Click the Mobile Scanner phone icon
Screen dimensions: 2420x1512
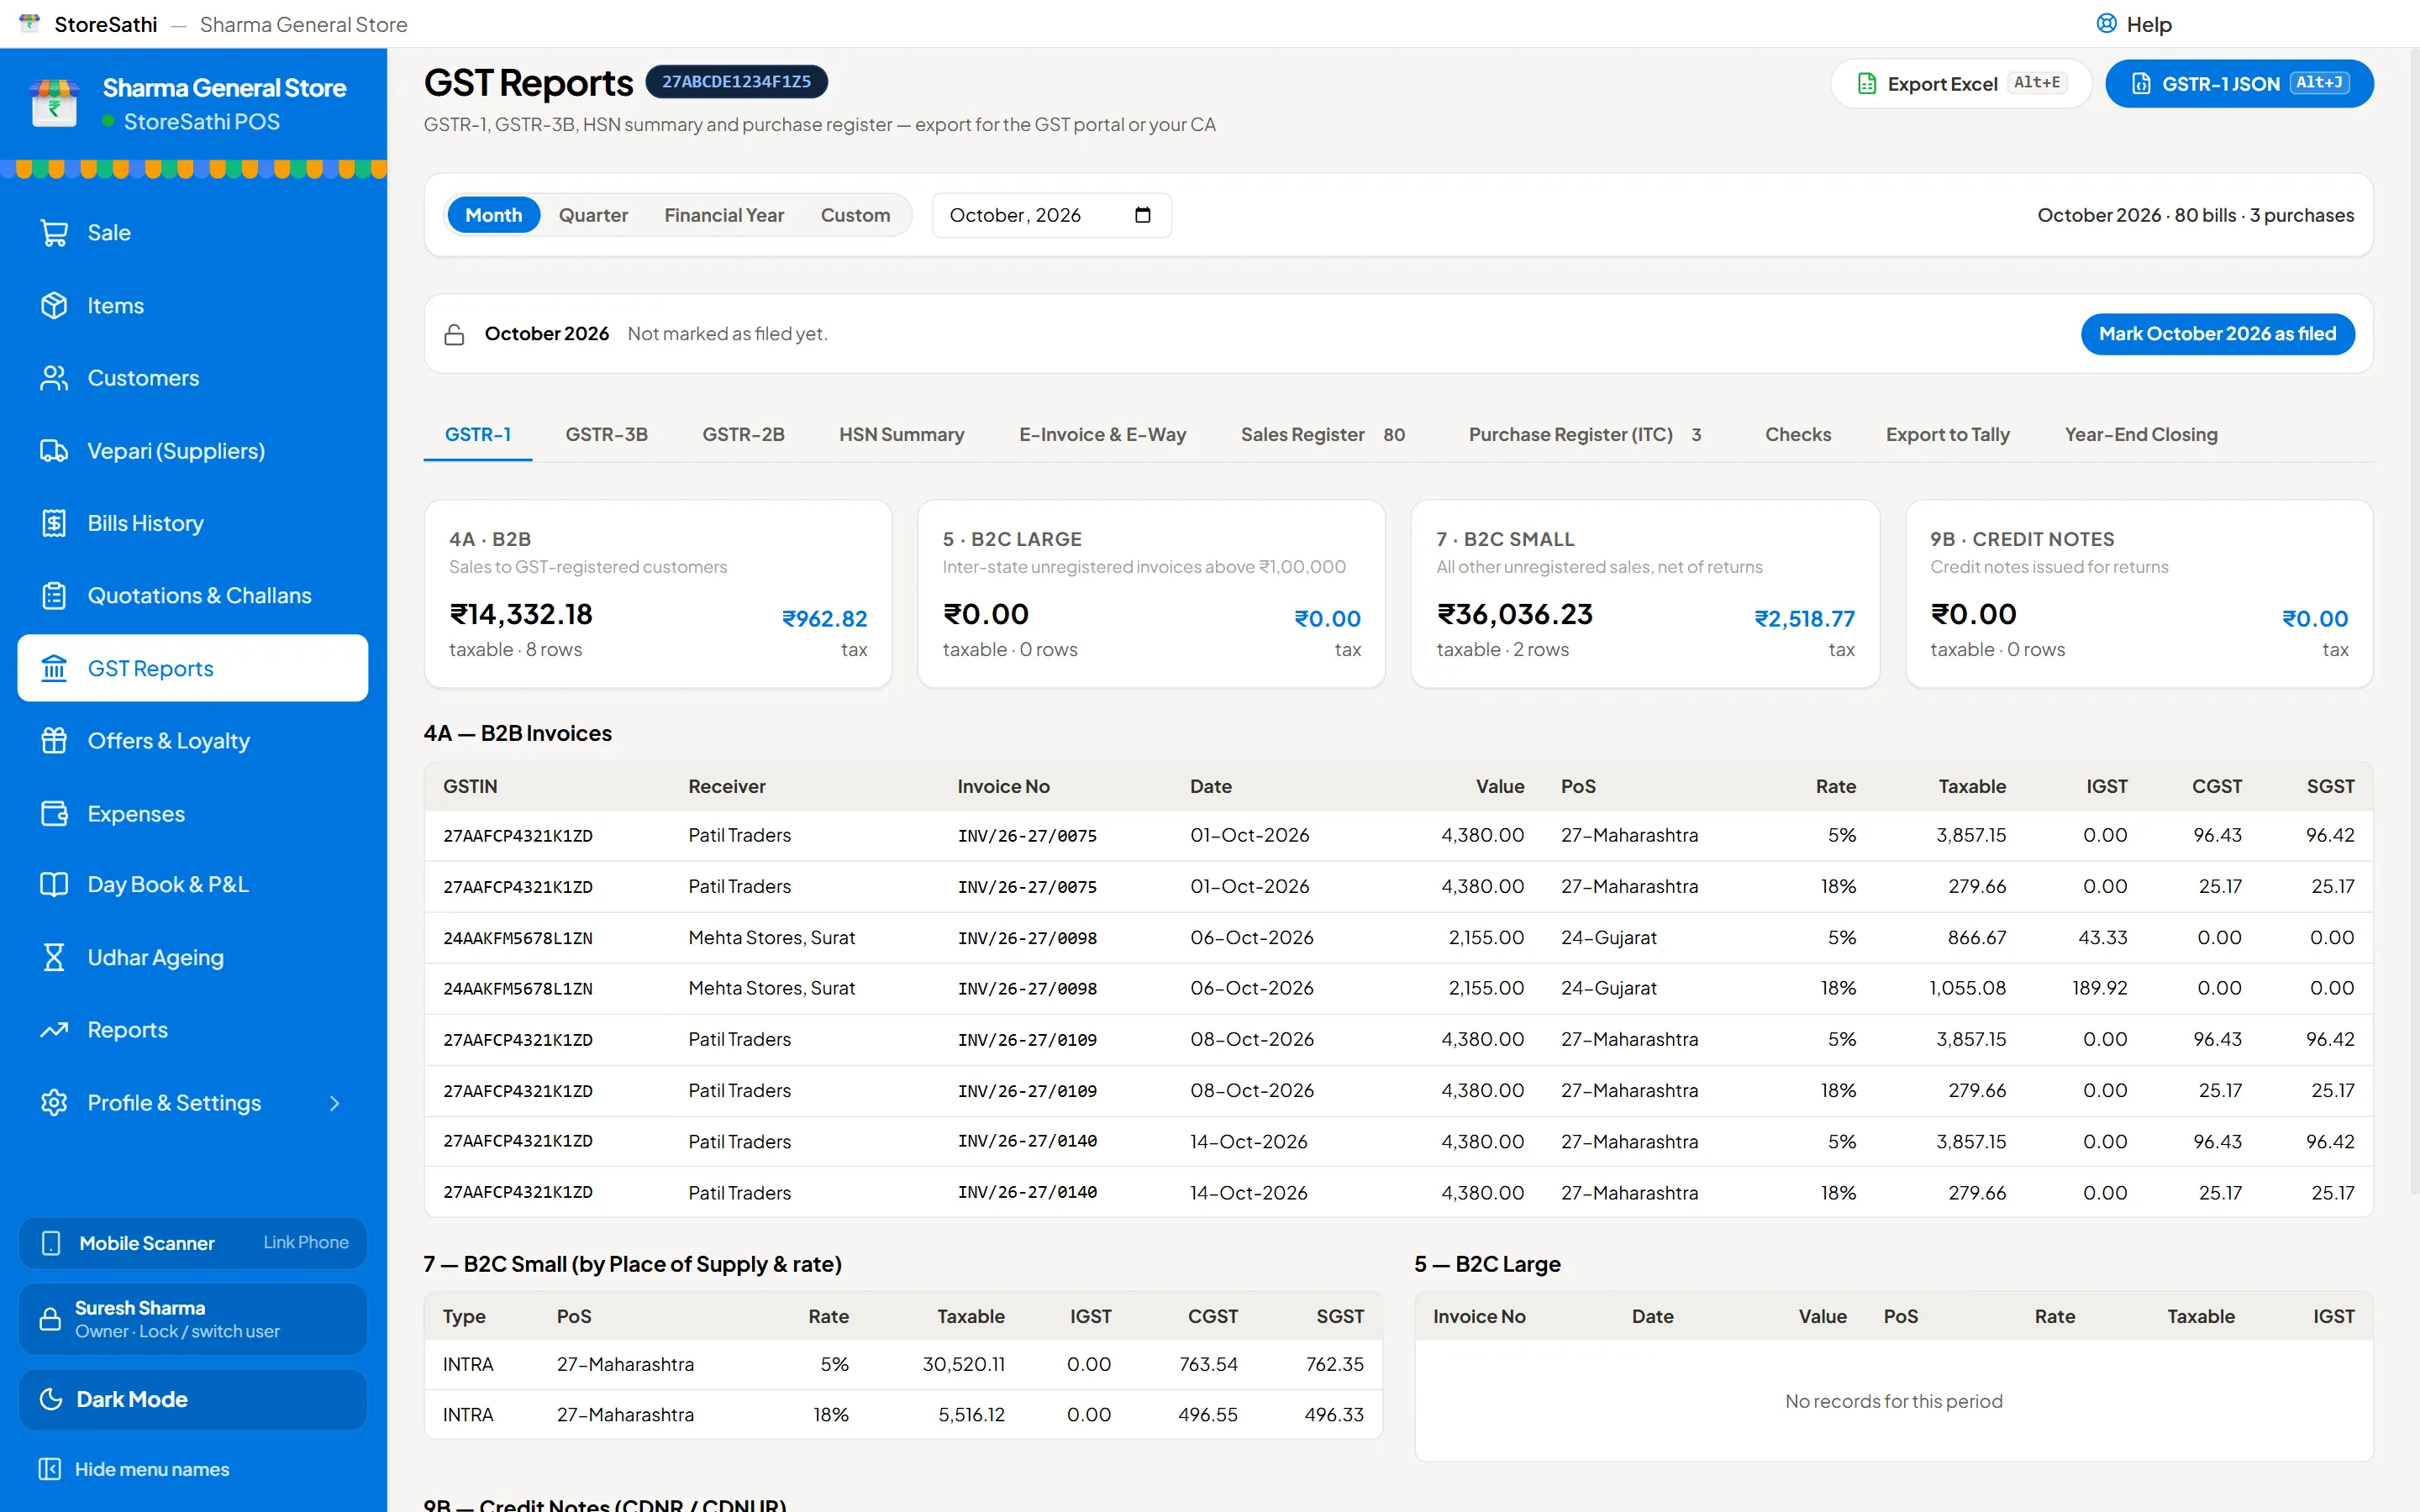[51, 1243]
